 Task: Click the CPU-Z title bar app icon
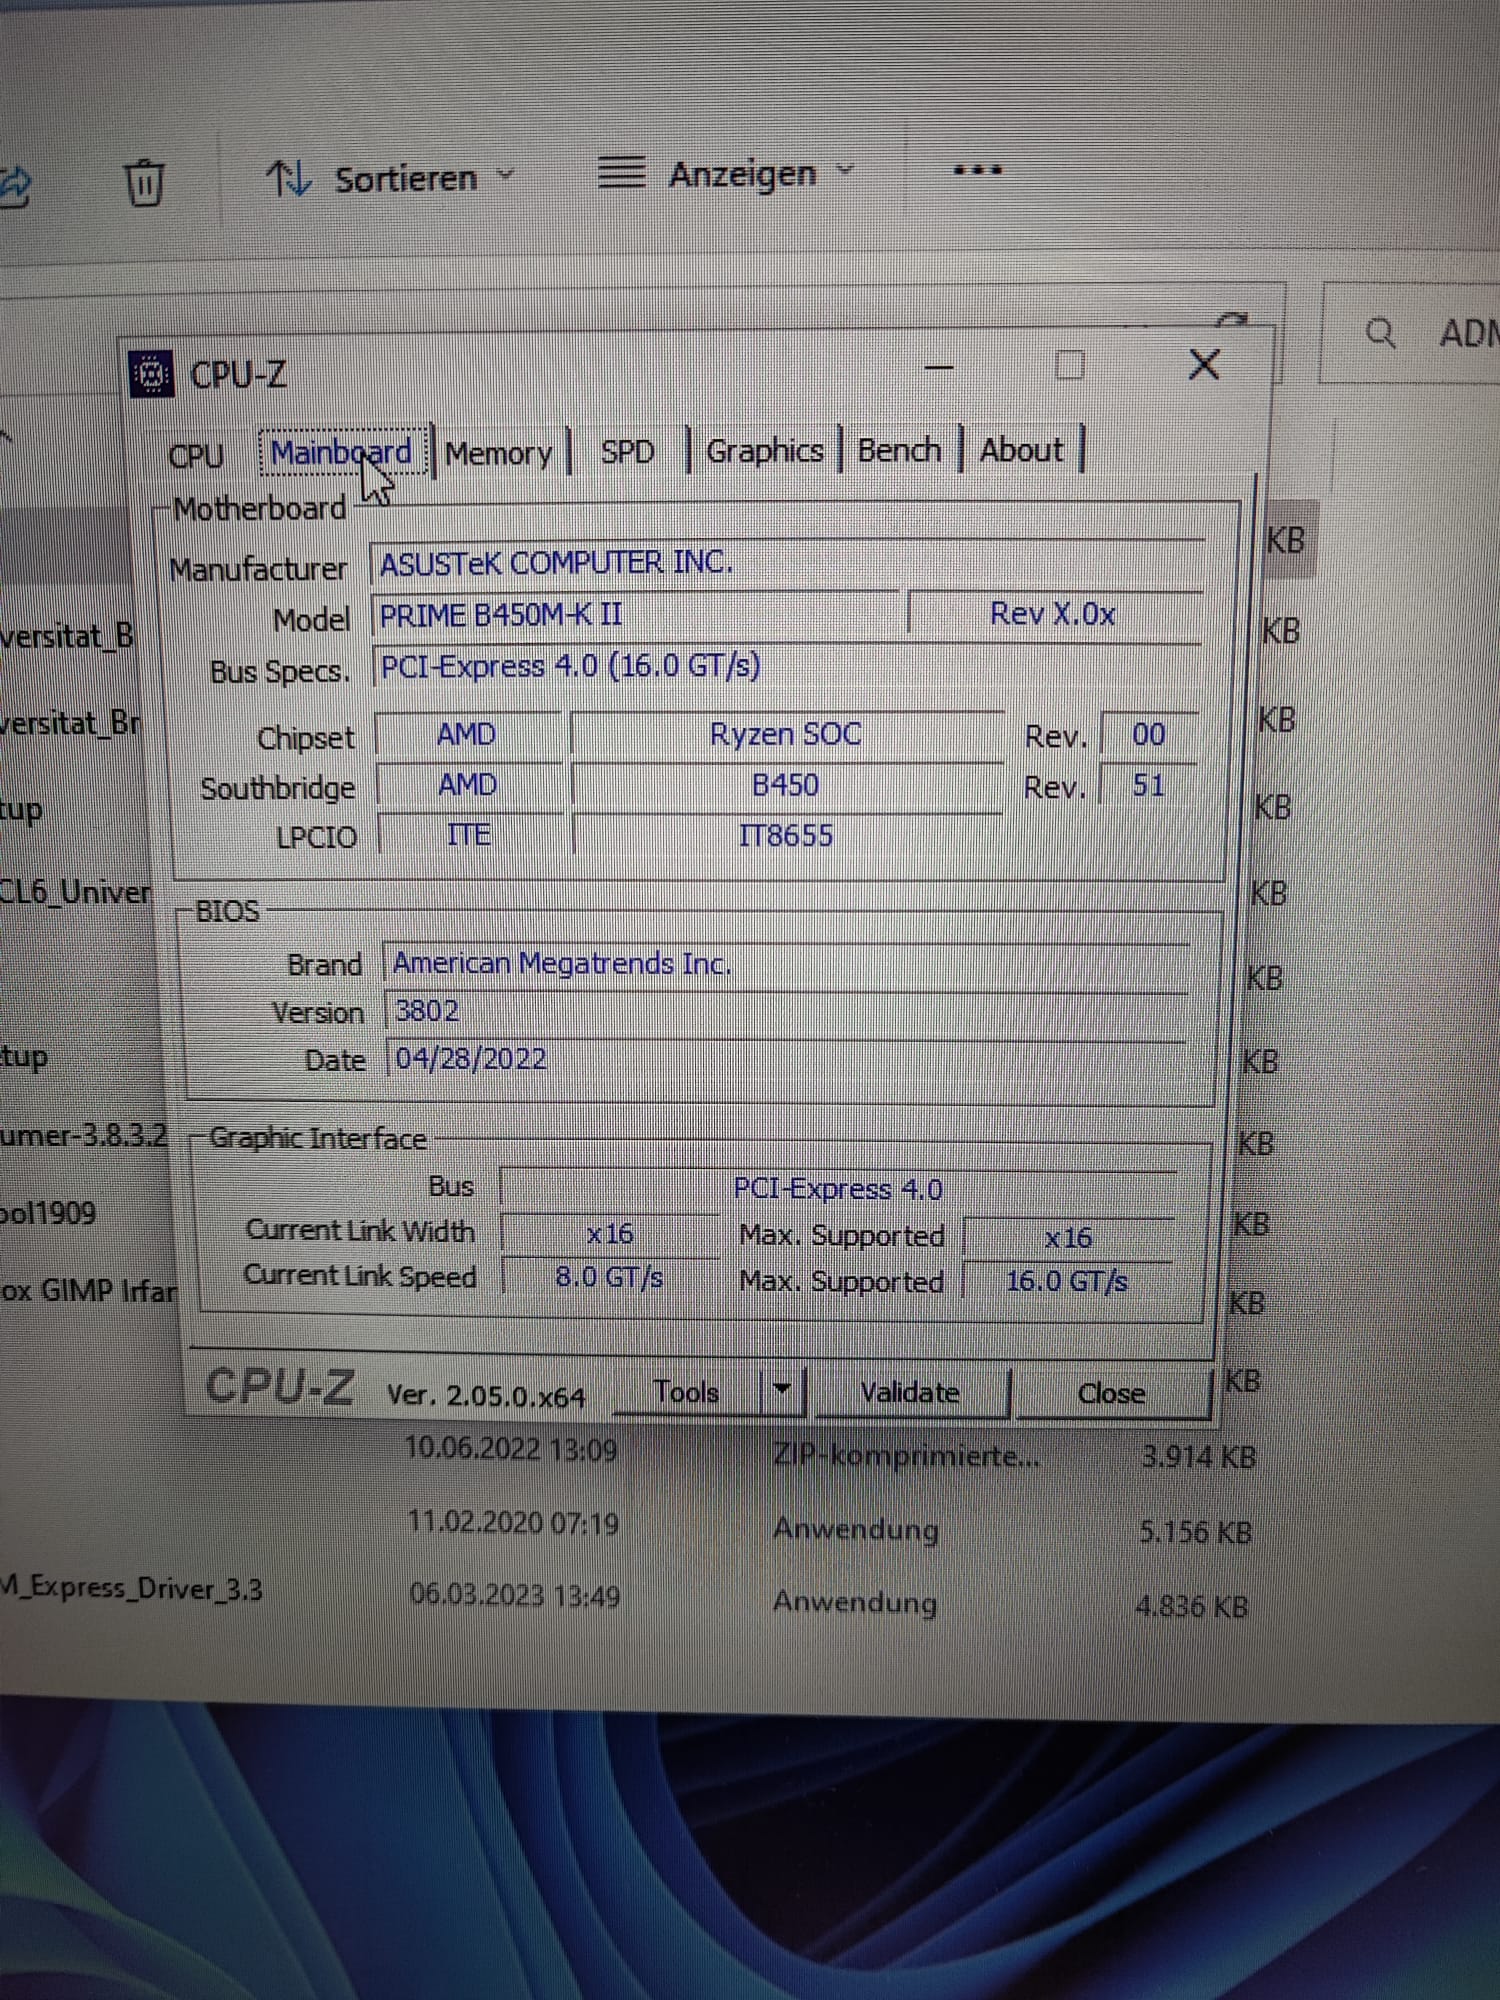pos(152,375)
